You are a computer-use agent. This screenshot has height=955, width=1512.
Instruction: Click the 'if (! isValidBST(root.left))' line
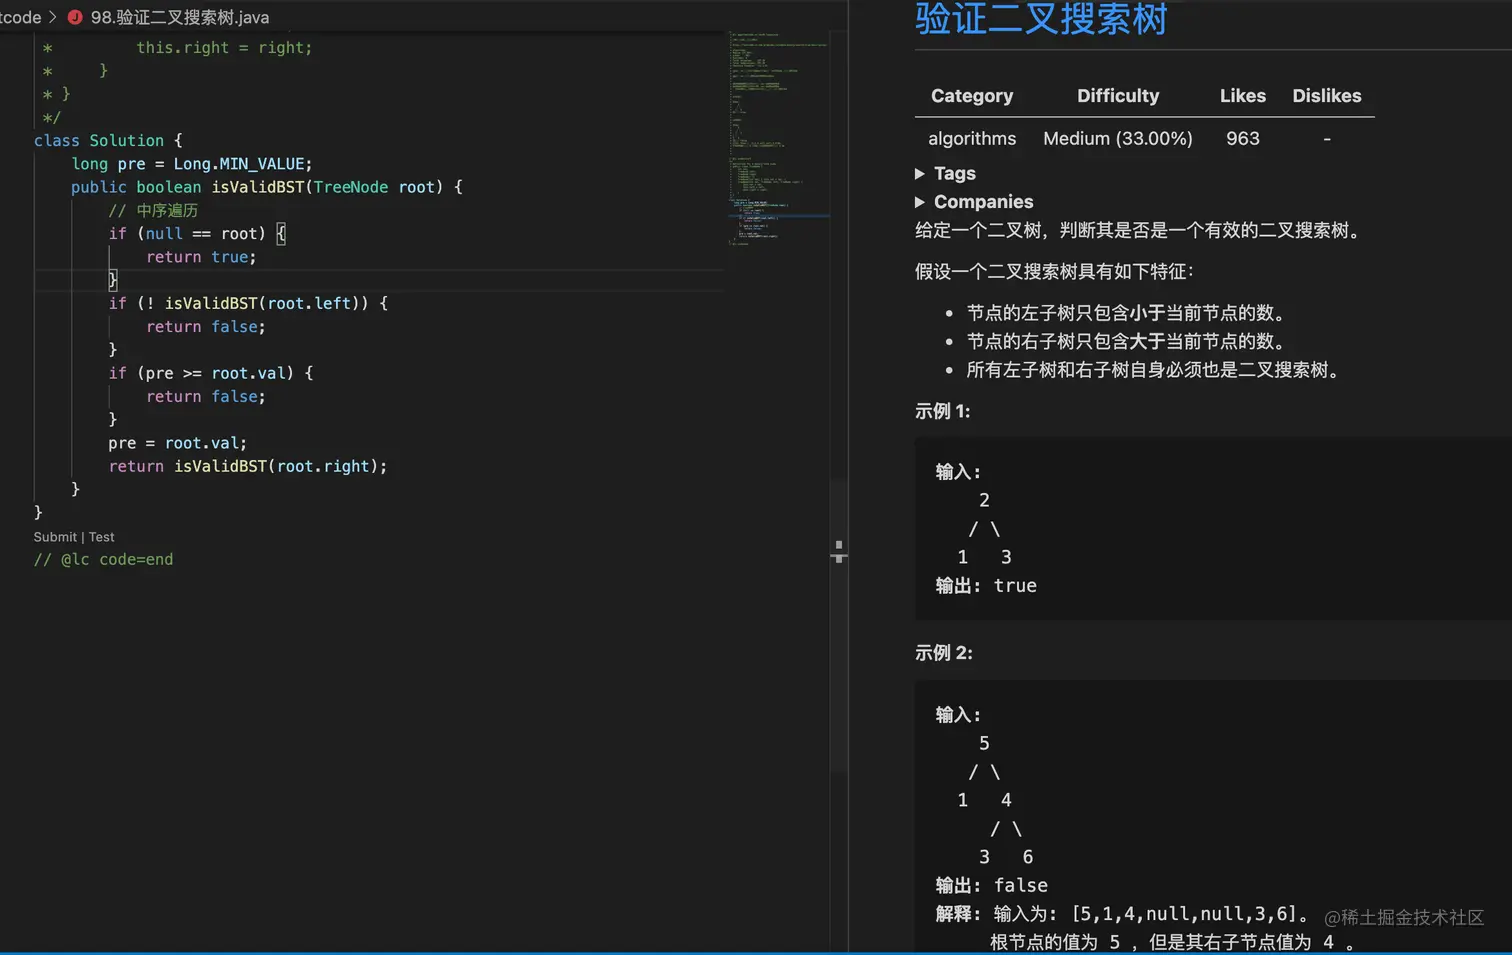[x=248, y=303]
